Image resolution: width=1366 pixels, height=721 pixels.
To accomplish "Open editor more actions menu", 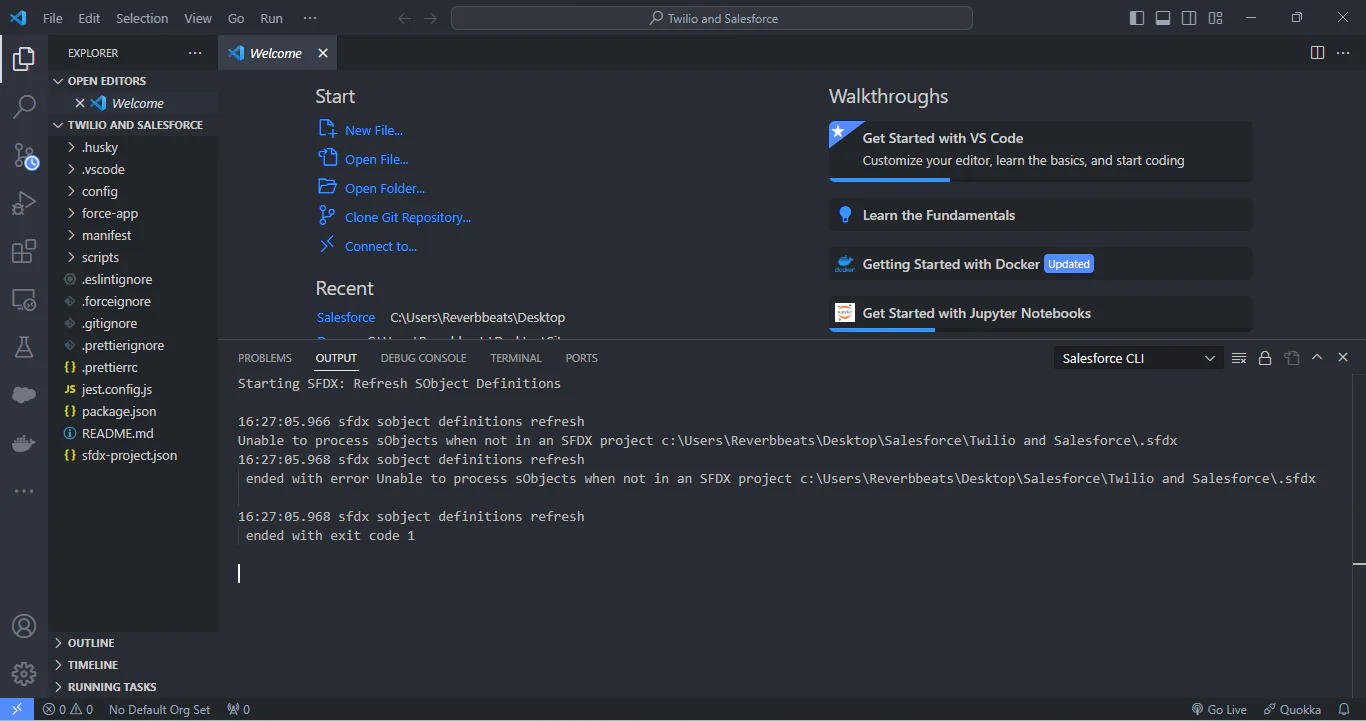I will point(1343,53).
